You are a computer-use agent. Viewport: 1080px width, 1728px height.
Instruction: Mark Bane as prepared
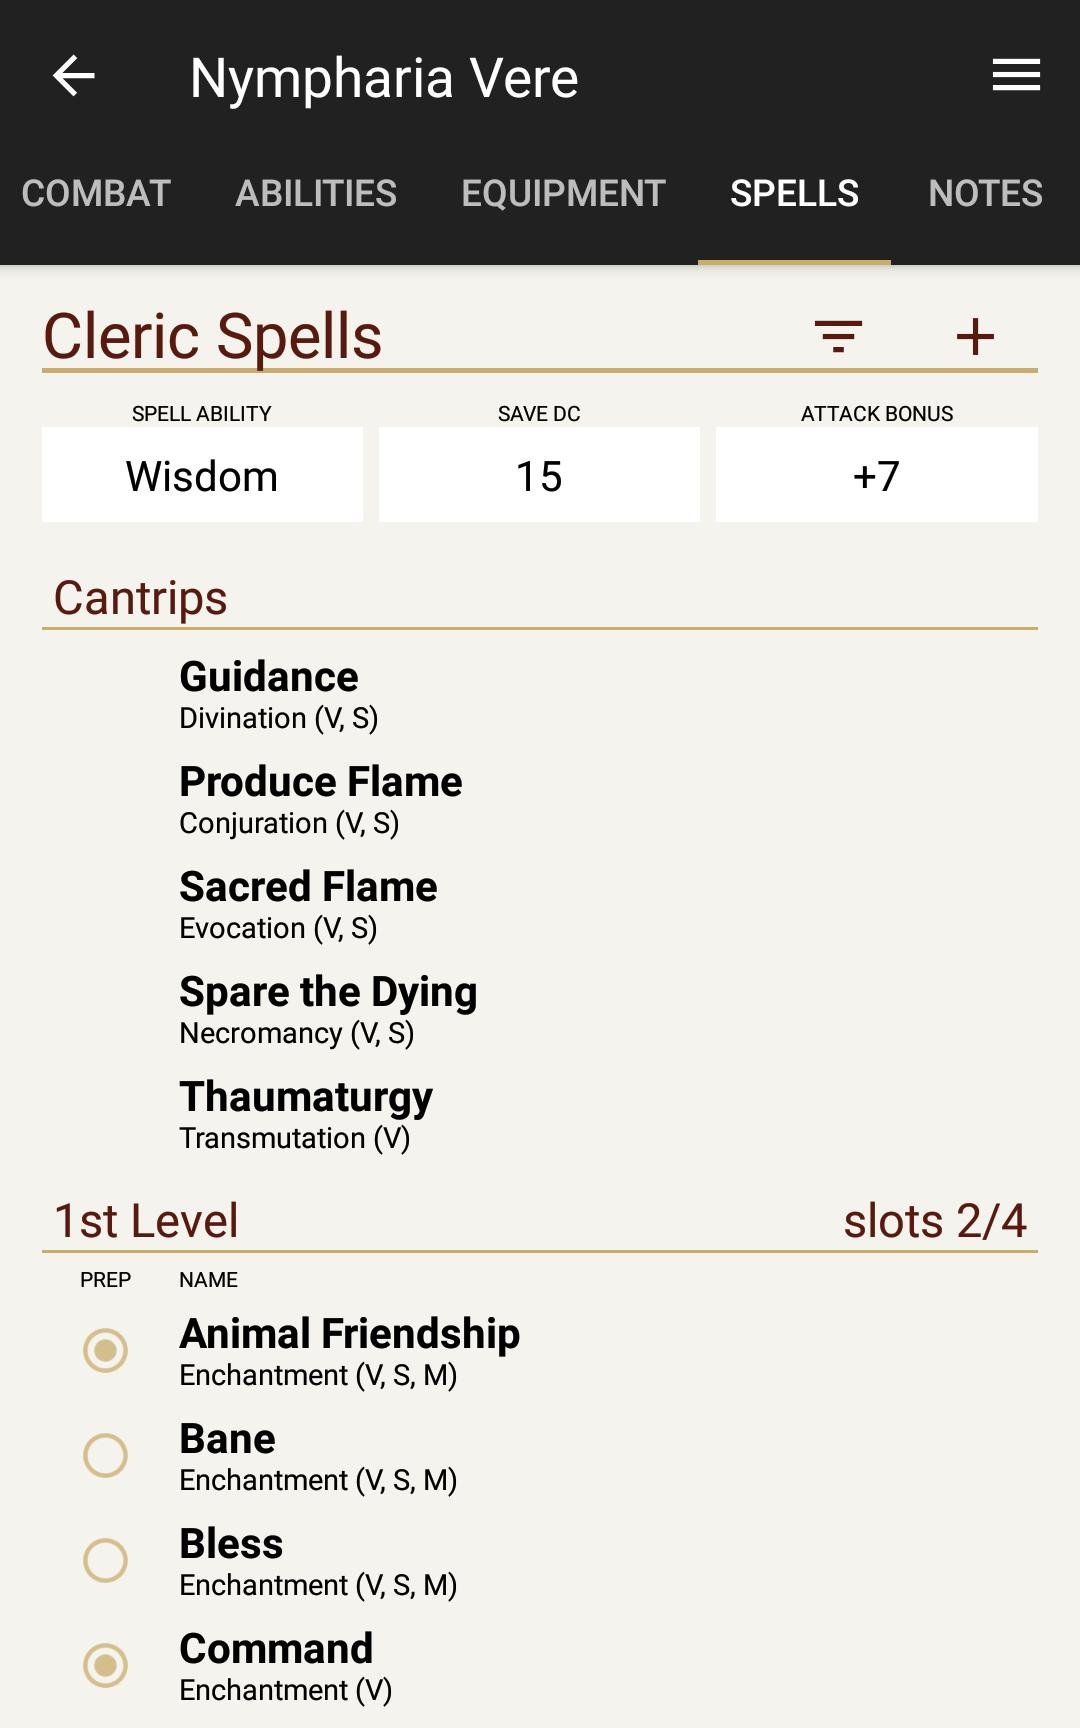click(105, 1456)
